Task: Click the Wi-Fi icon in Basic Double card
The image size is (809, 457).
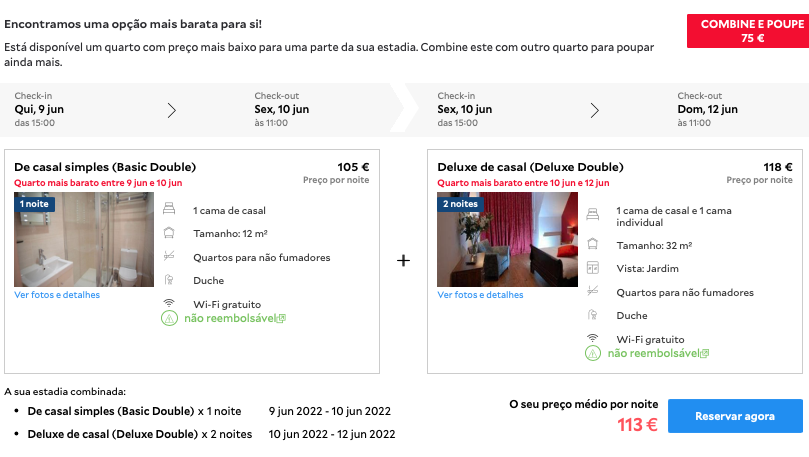Action: 169,303
